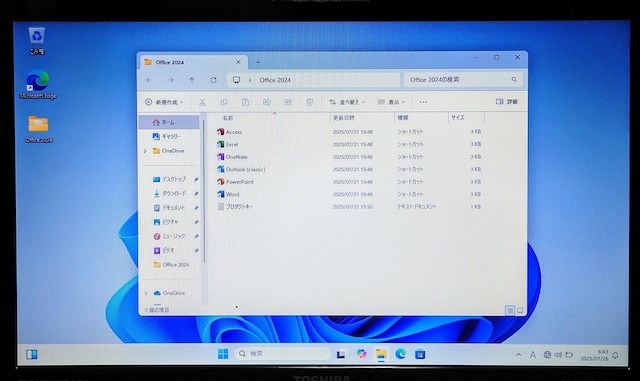The height and width of the screenshot is (381, 640).
Task: Open the 並べ替え sort dropdown
Action: [x=347, y=102]
